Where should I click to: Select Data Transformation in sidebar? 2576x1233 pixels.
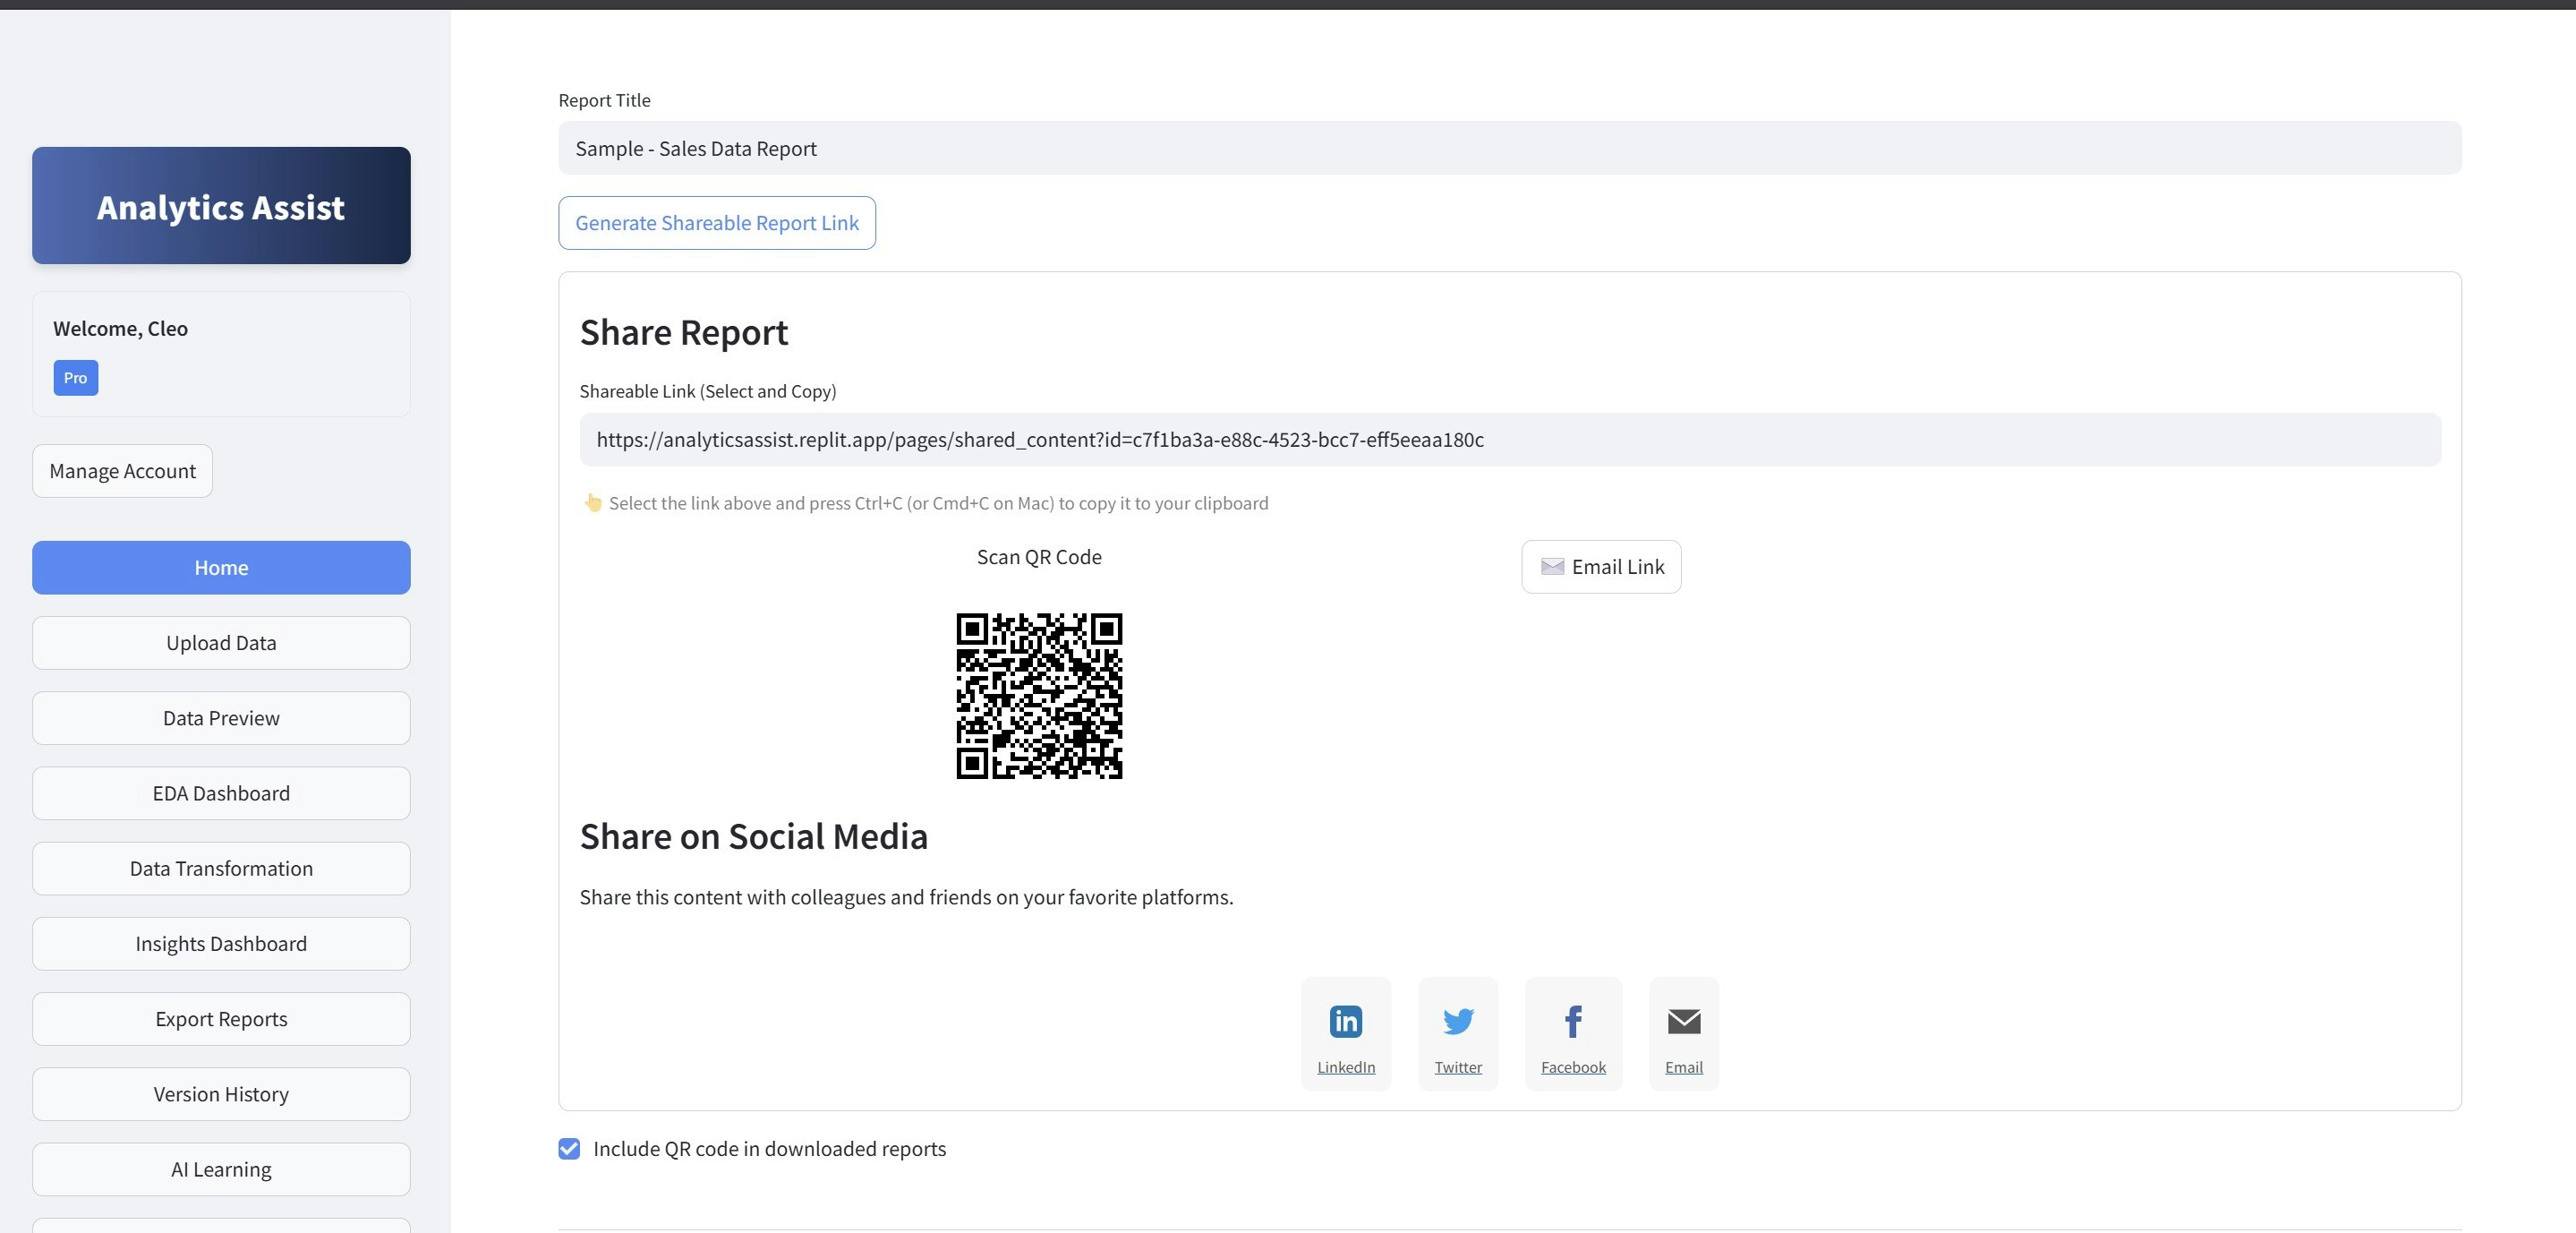(221, 868)
